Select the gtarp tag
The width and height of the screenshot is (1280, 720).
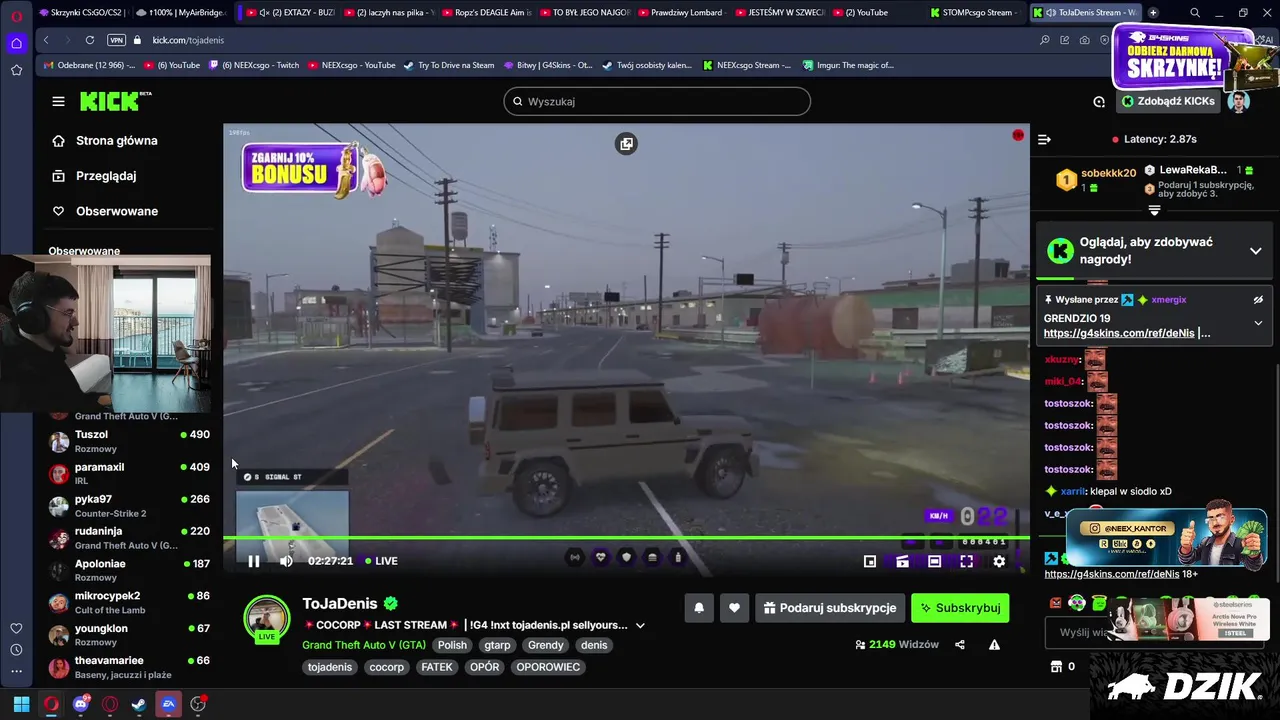point(497,645)
